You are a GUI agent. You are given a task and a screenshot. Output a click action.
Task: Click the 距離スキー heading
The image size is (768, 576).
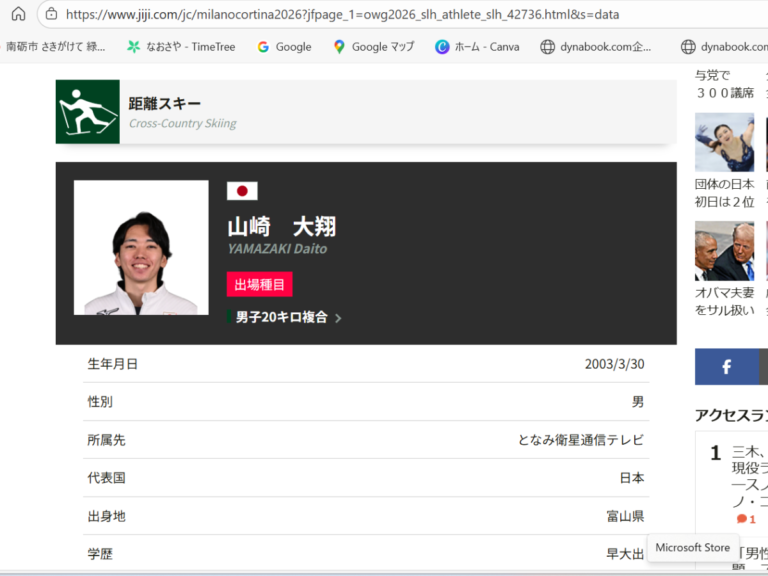(165, 103)
